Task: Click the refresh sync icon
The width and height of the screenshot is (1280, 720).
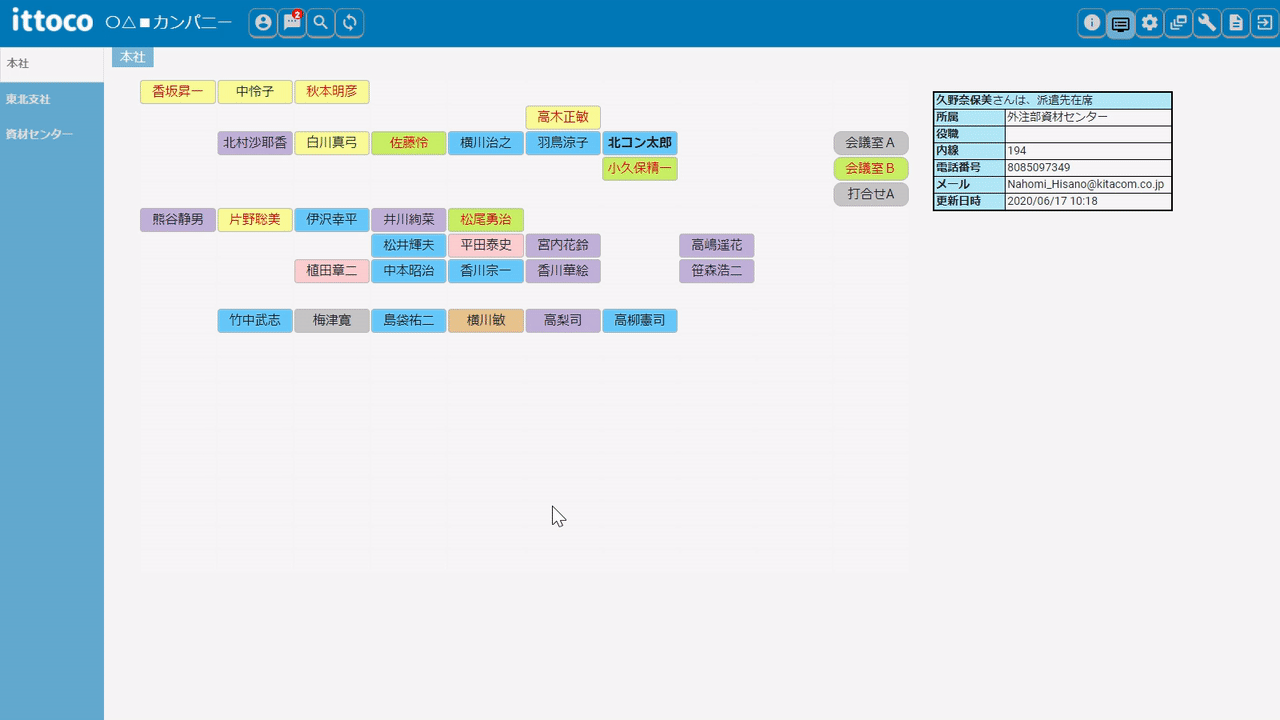Action: click(349, 23)
